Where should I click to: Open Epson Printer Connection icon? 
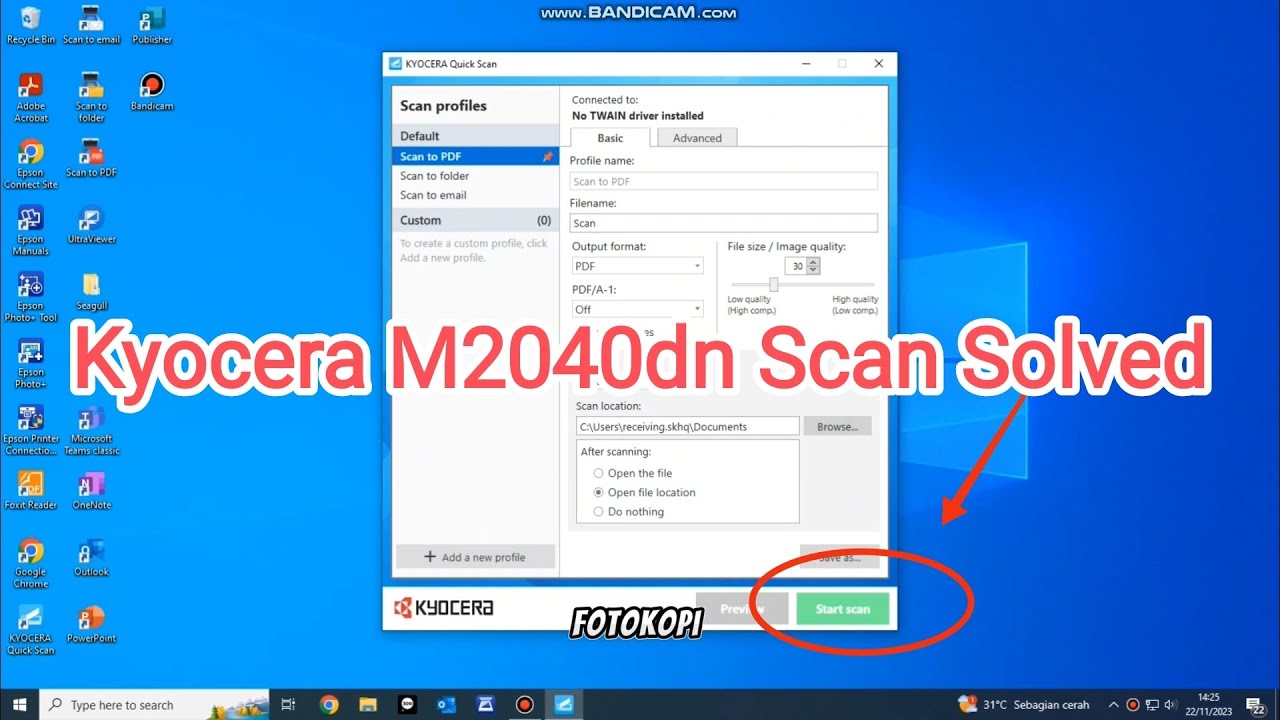(x=31, y=431)
